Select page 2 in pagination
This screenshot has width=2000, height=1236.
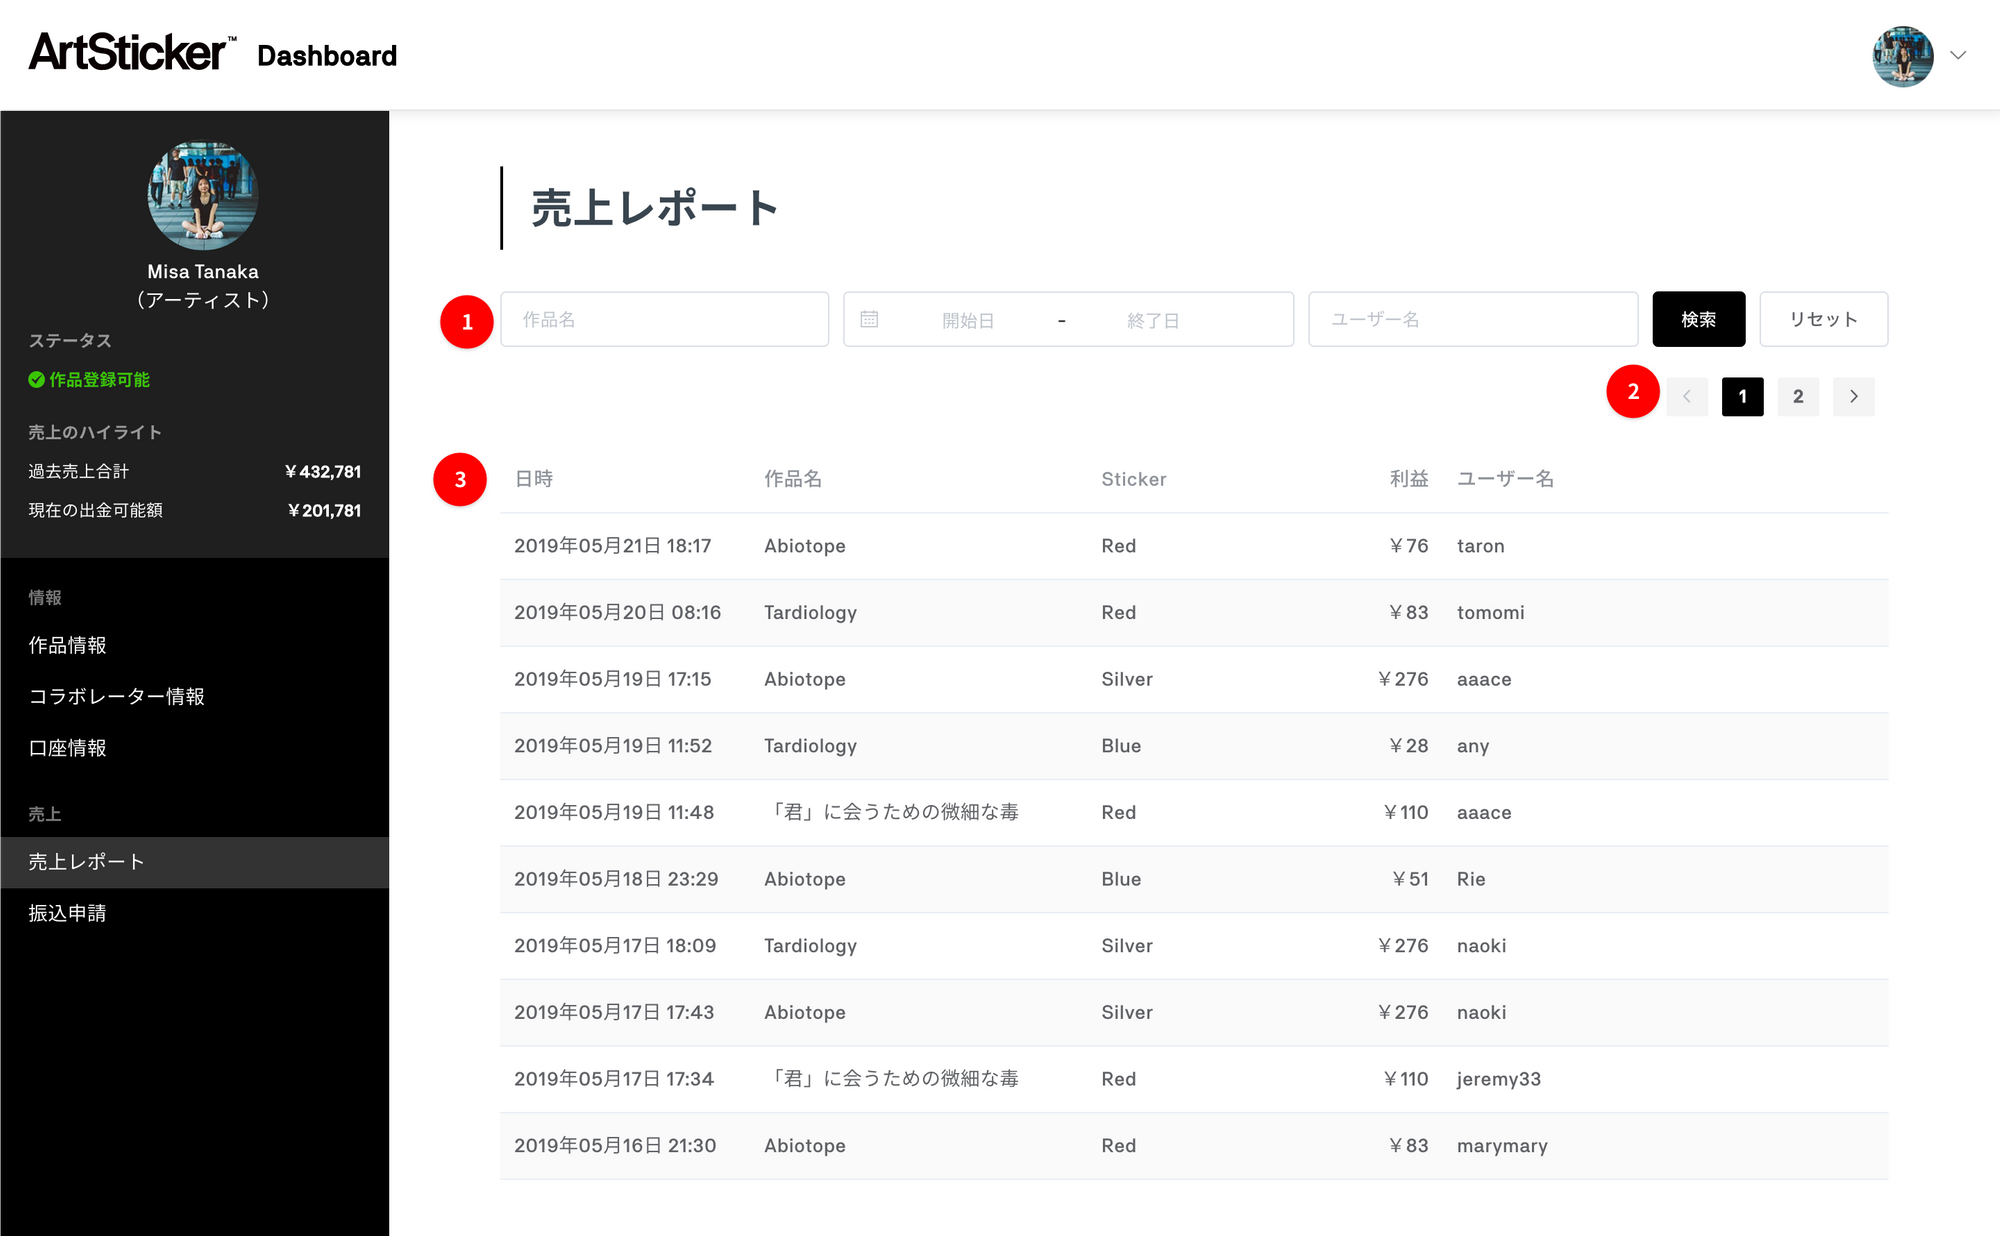(1798, 396)
